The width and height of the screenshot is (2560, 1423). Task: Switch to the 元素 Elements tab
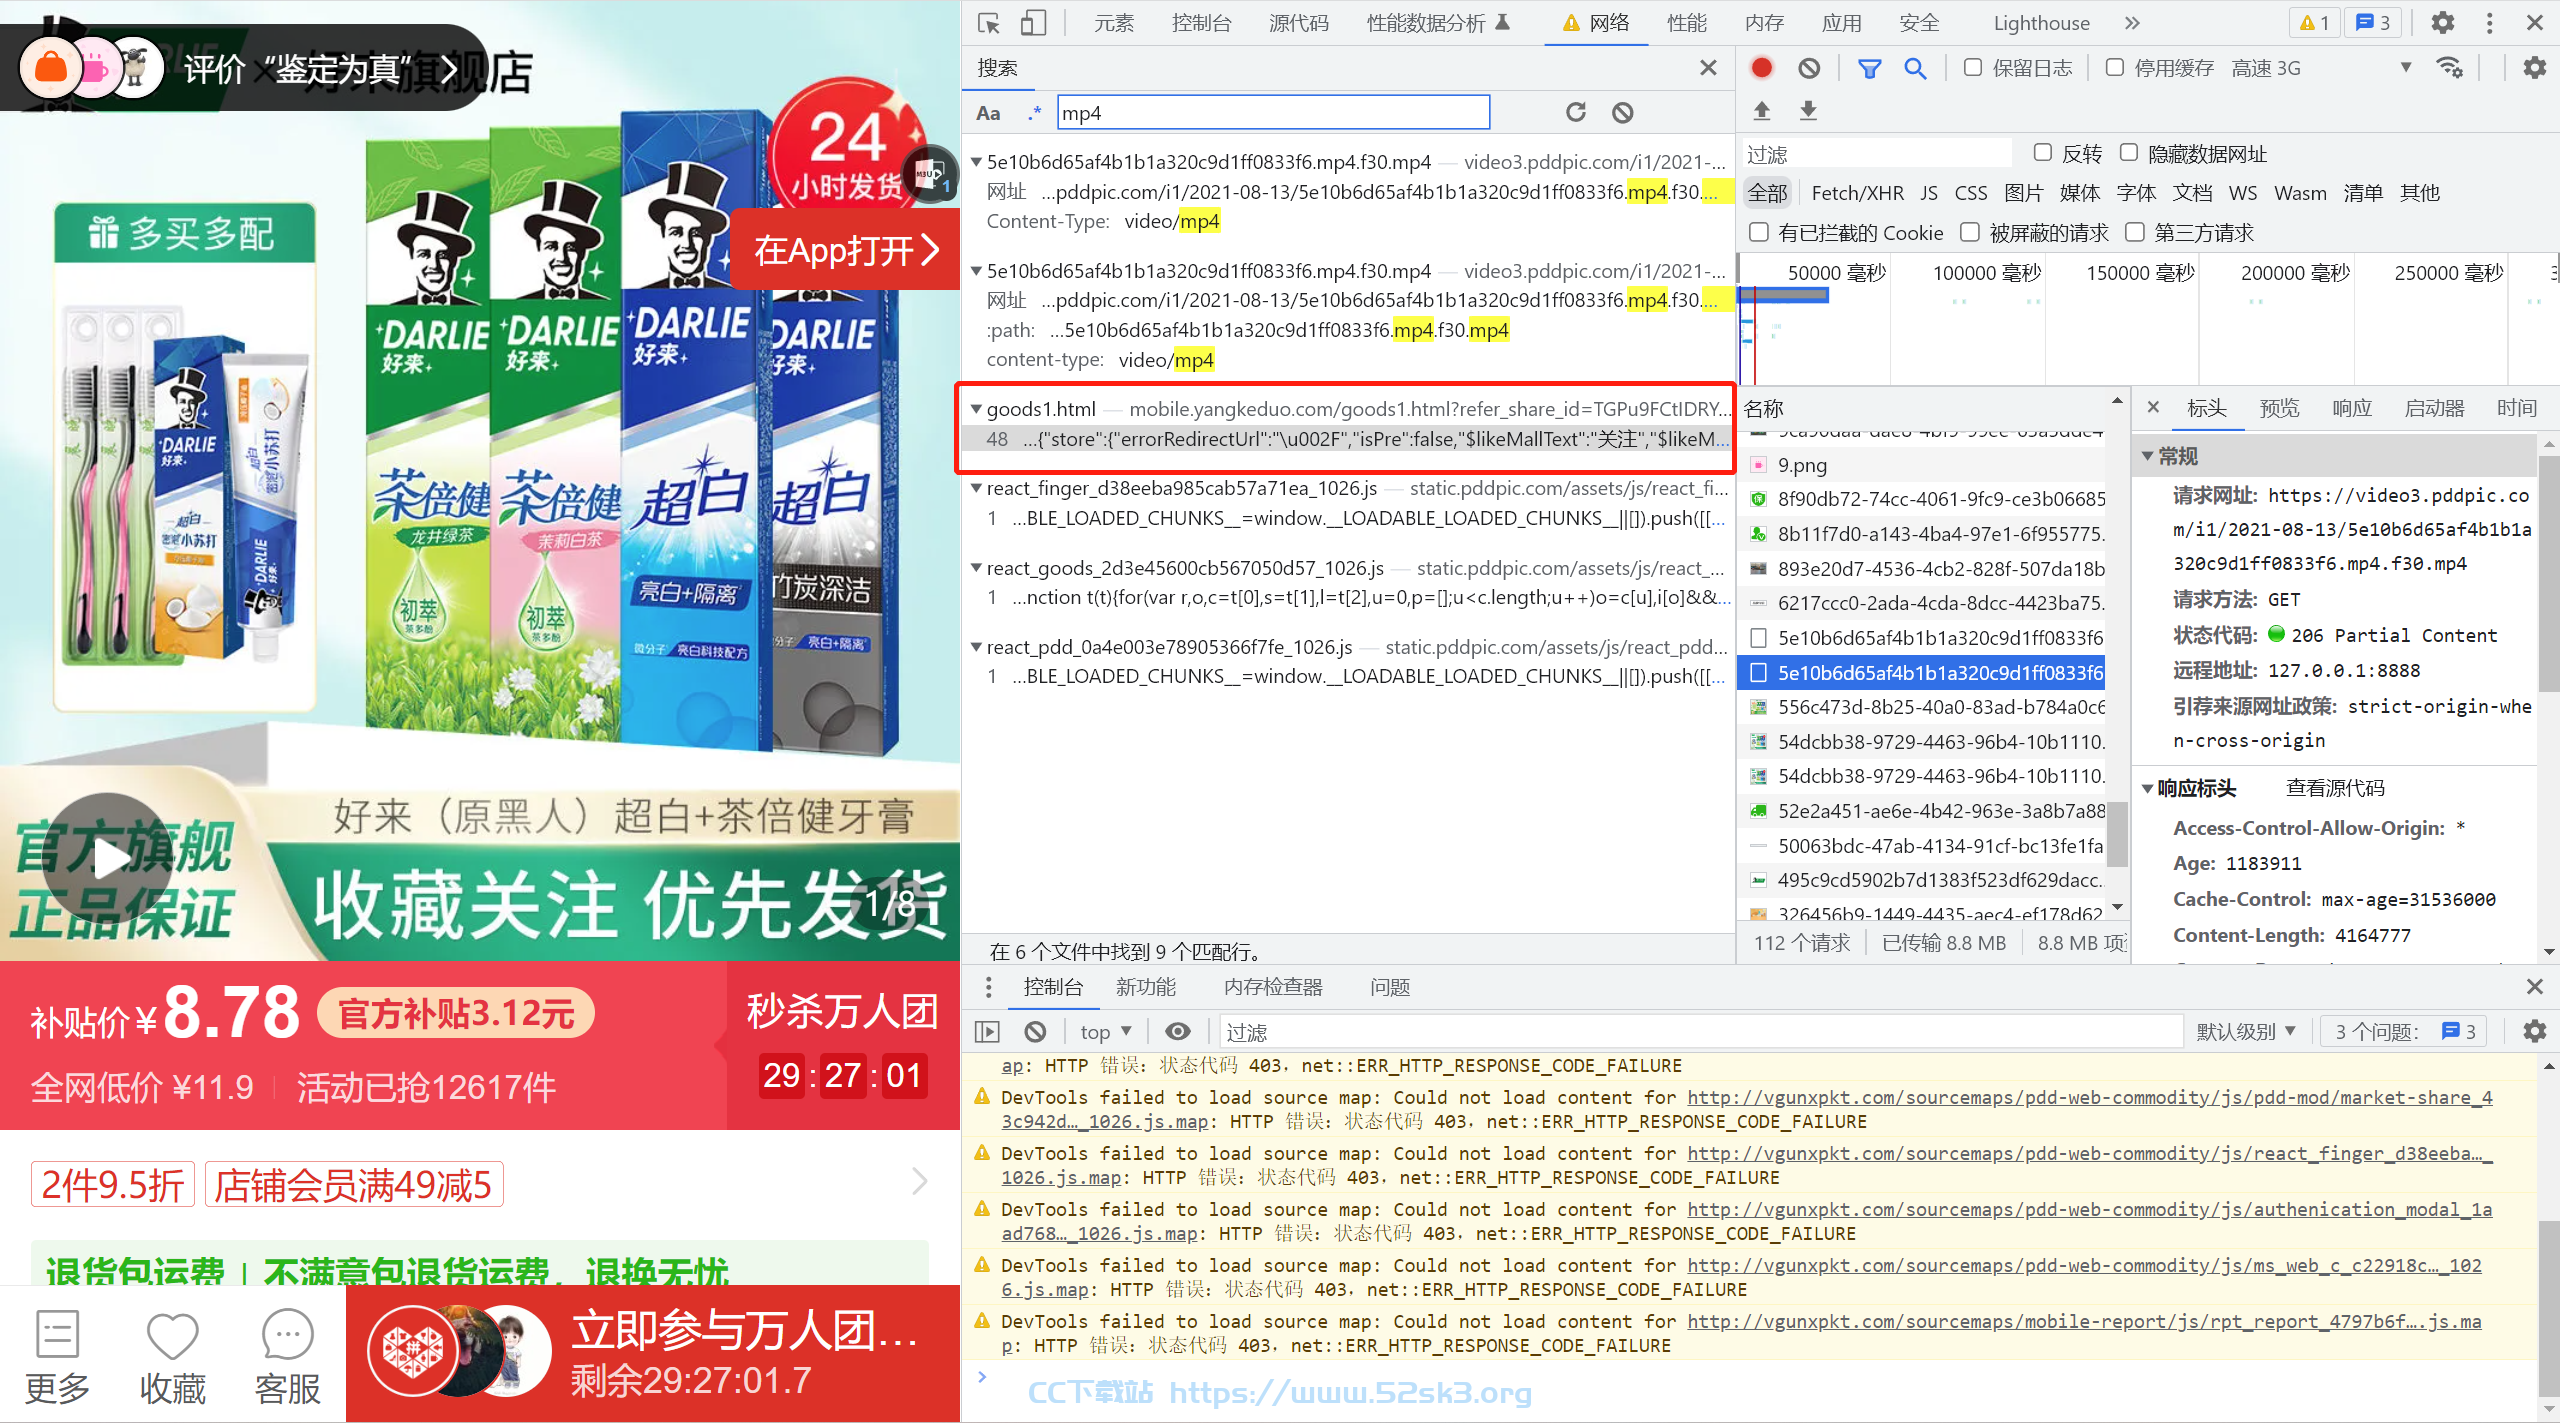point(1114,23)
